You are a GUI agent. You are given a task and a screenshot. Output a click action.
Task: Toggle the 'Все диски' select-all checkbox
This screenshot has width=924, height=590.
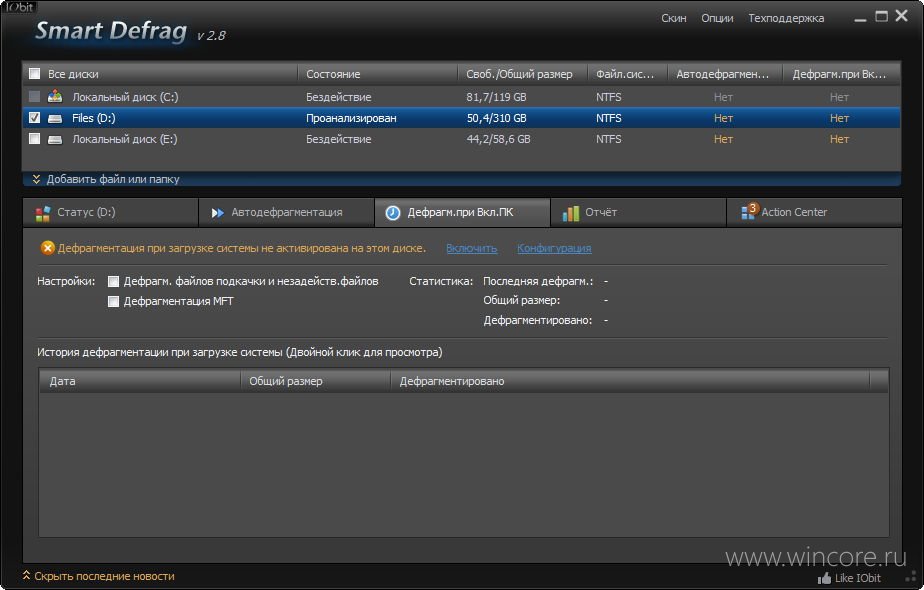point(35,74)
